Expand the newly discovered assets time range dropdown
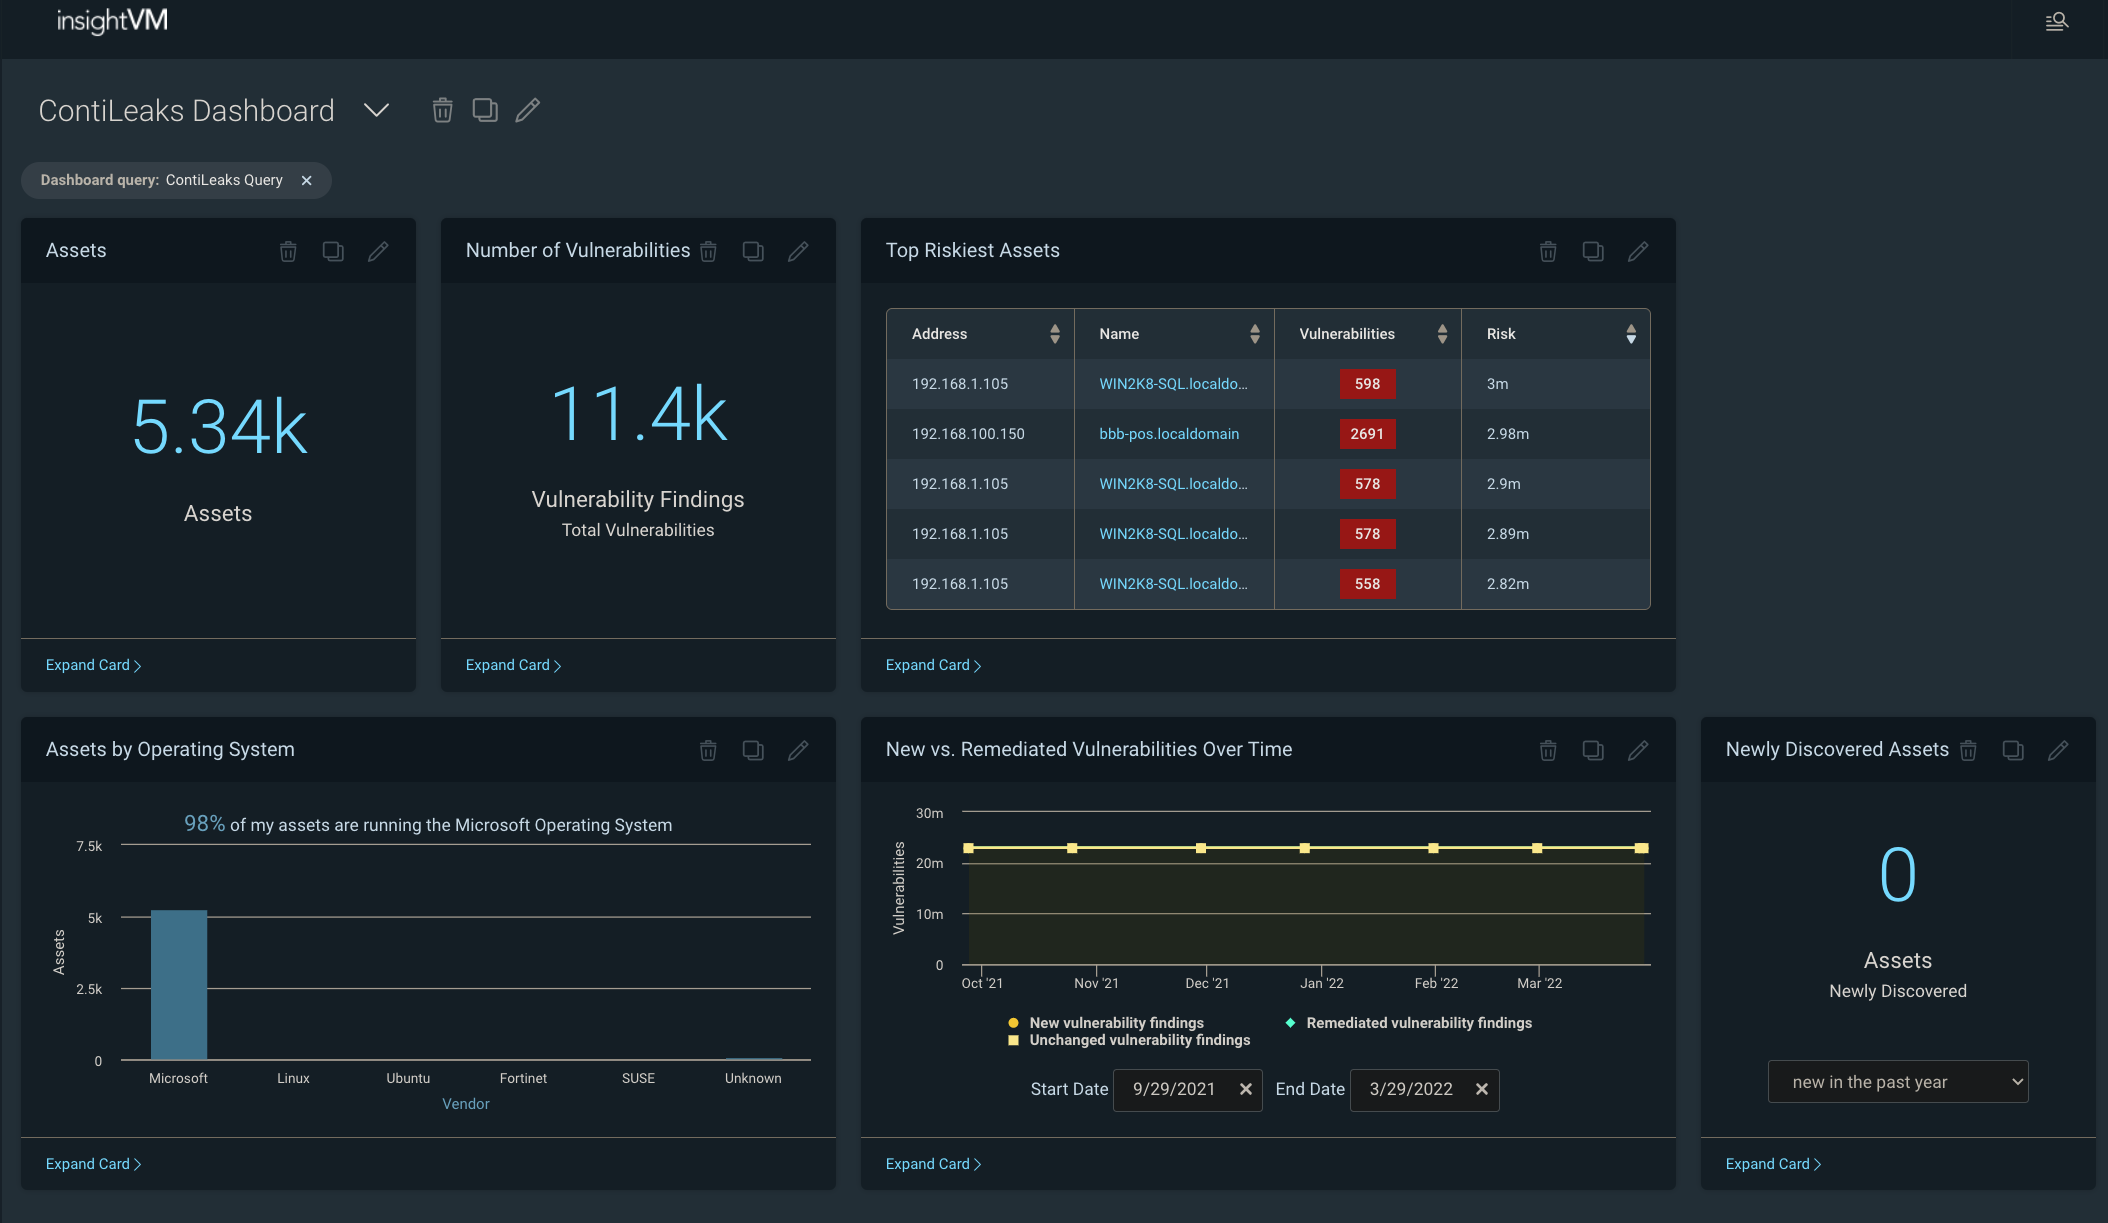The width and height of the screenshot is (2108, 1223). (1898, 1082)
